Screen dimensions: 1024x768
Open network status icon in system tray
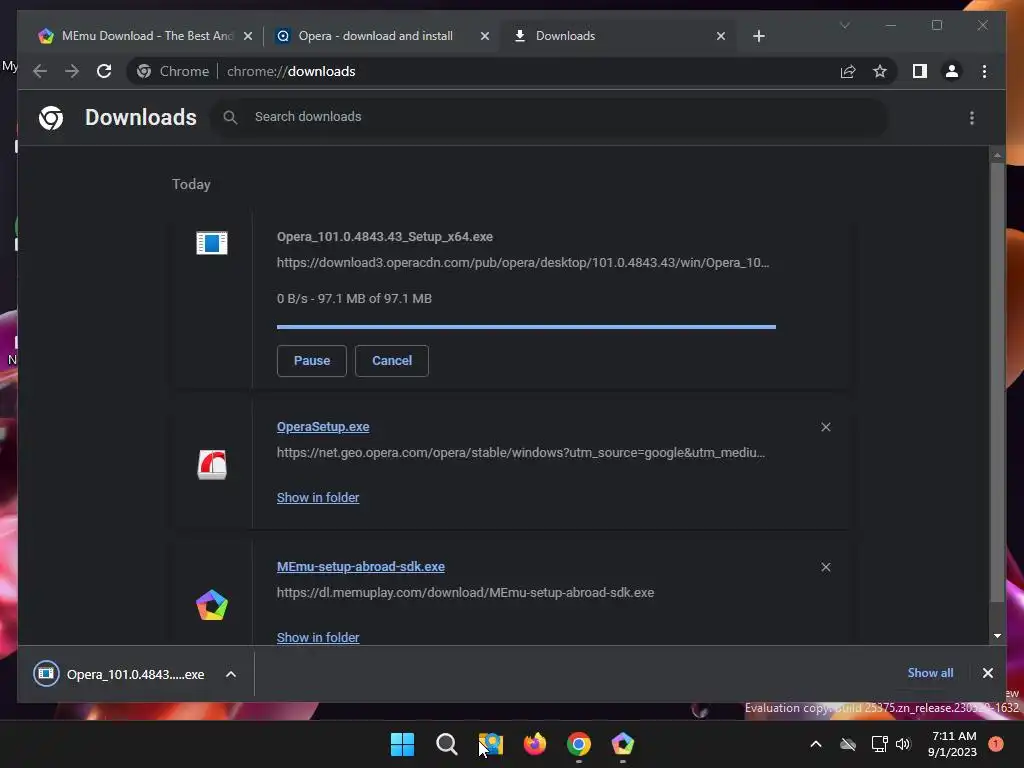[879, 744]
